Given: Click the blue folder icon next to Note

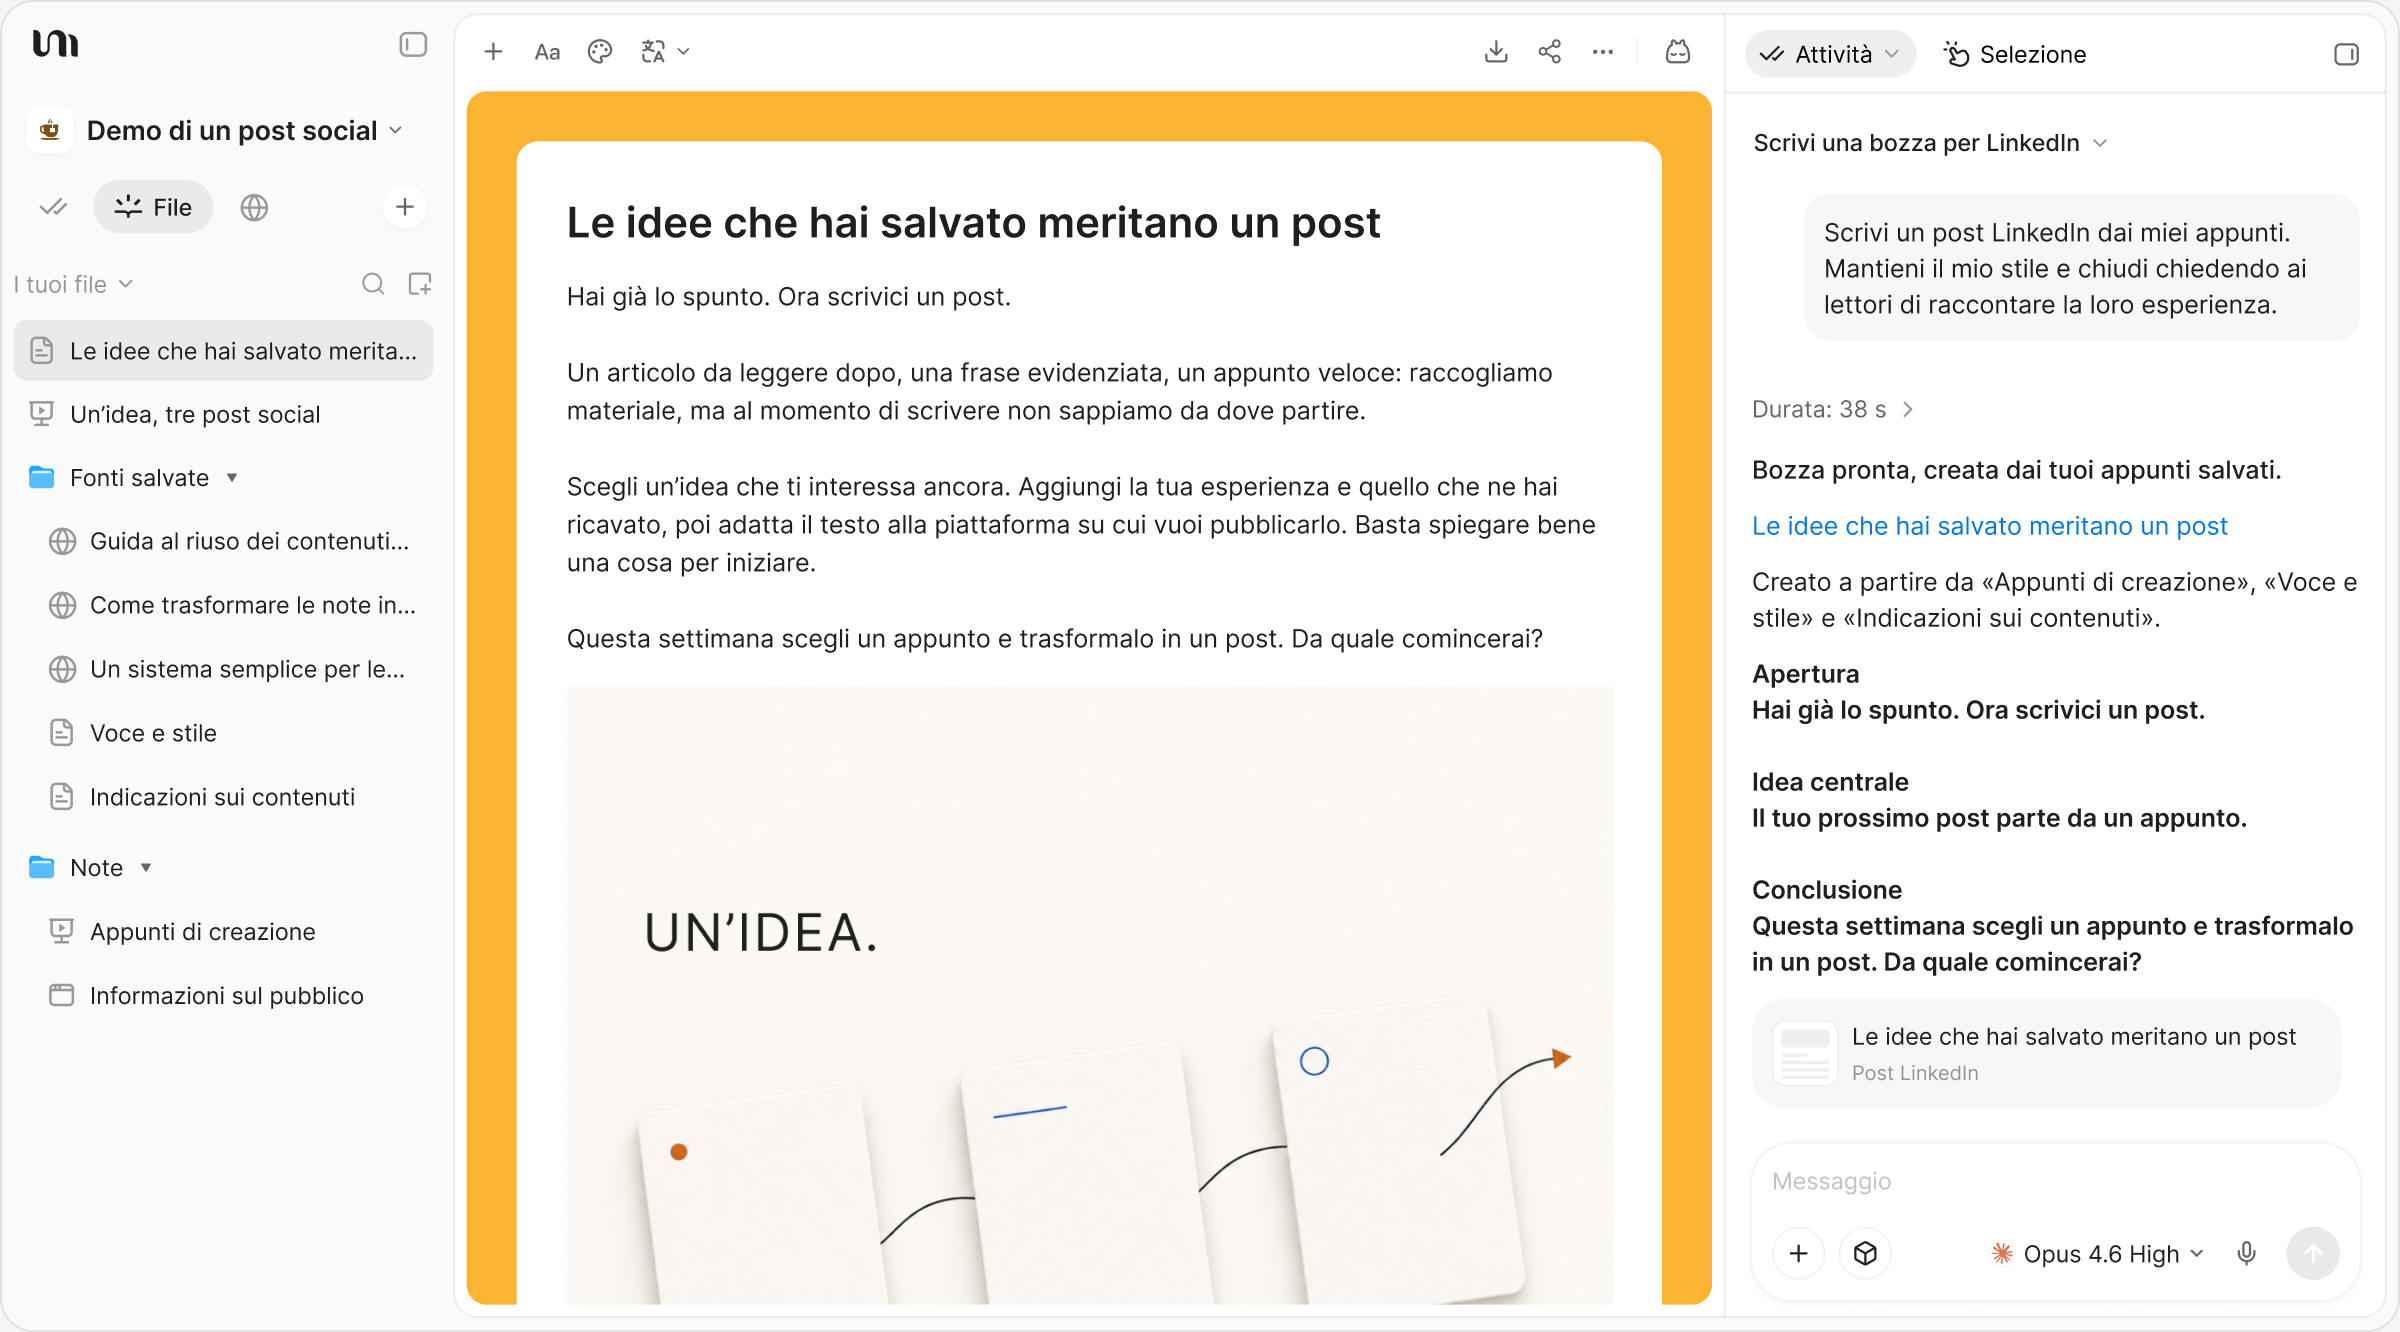Looking at the screenshot, I should coord(42,867).
